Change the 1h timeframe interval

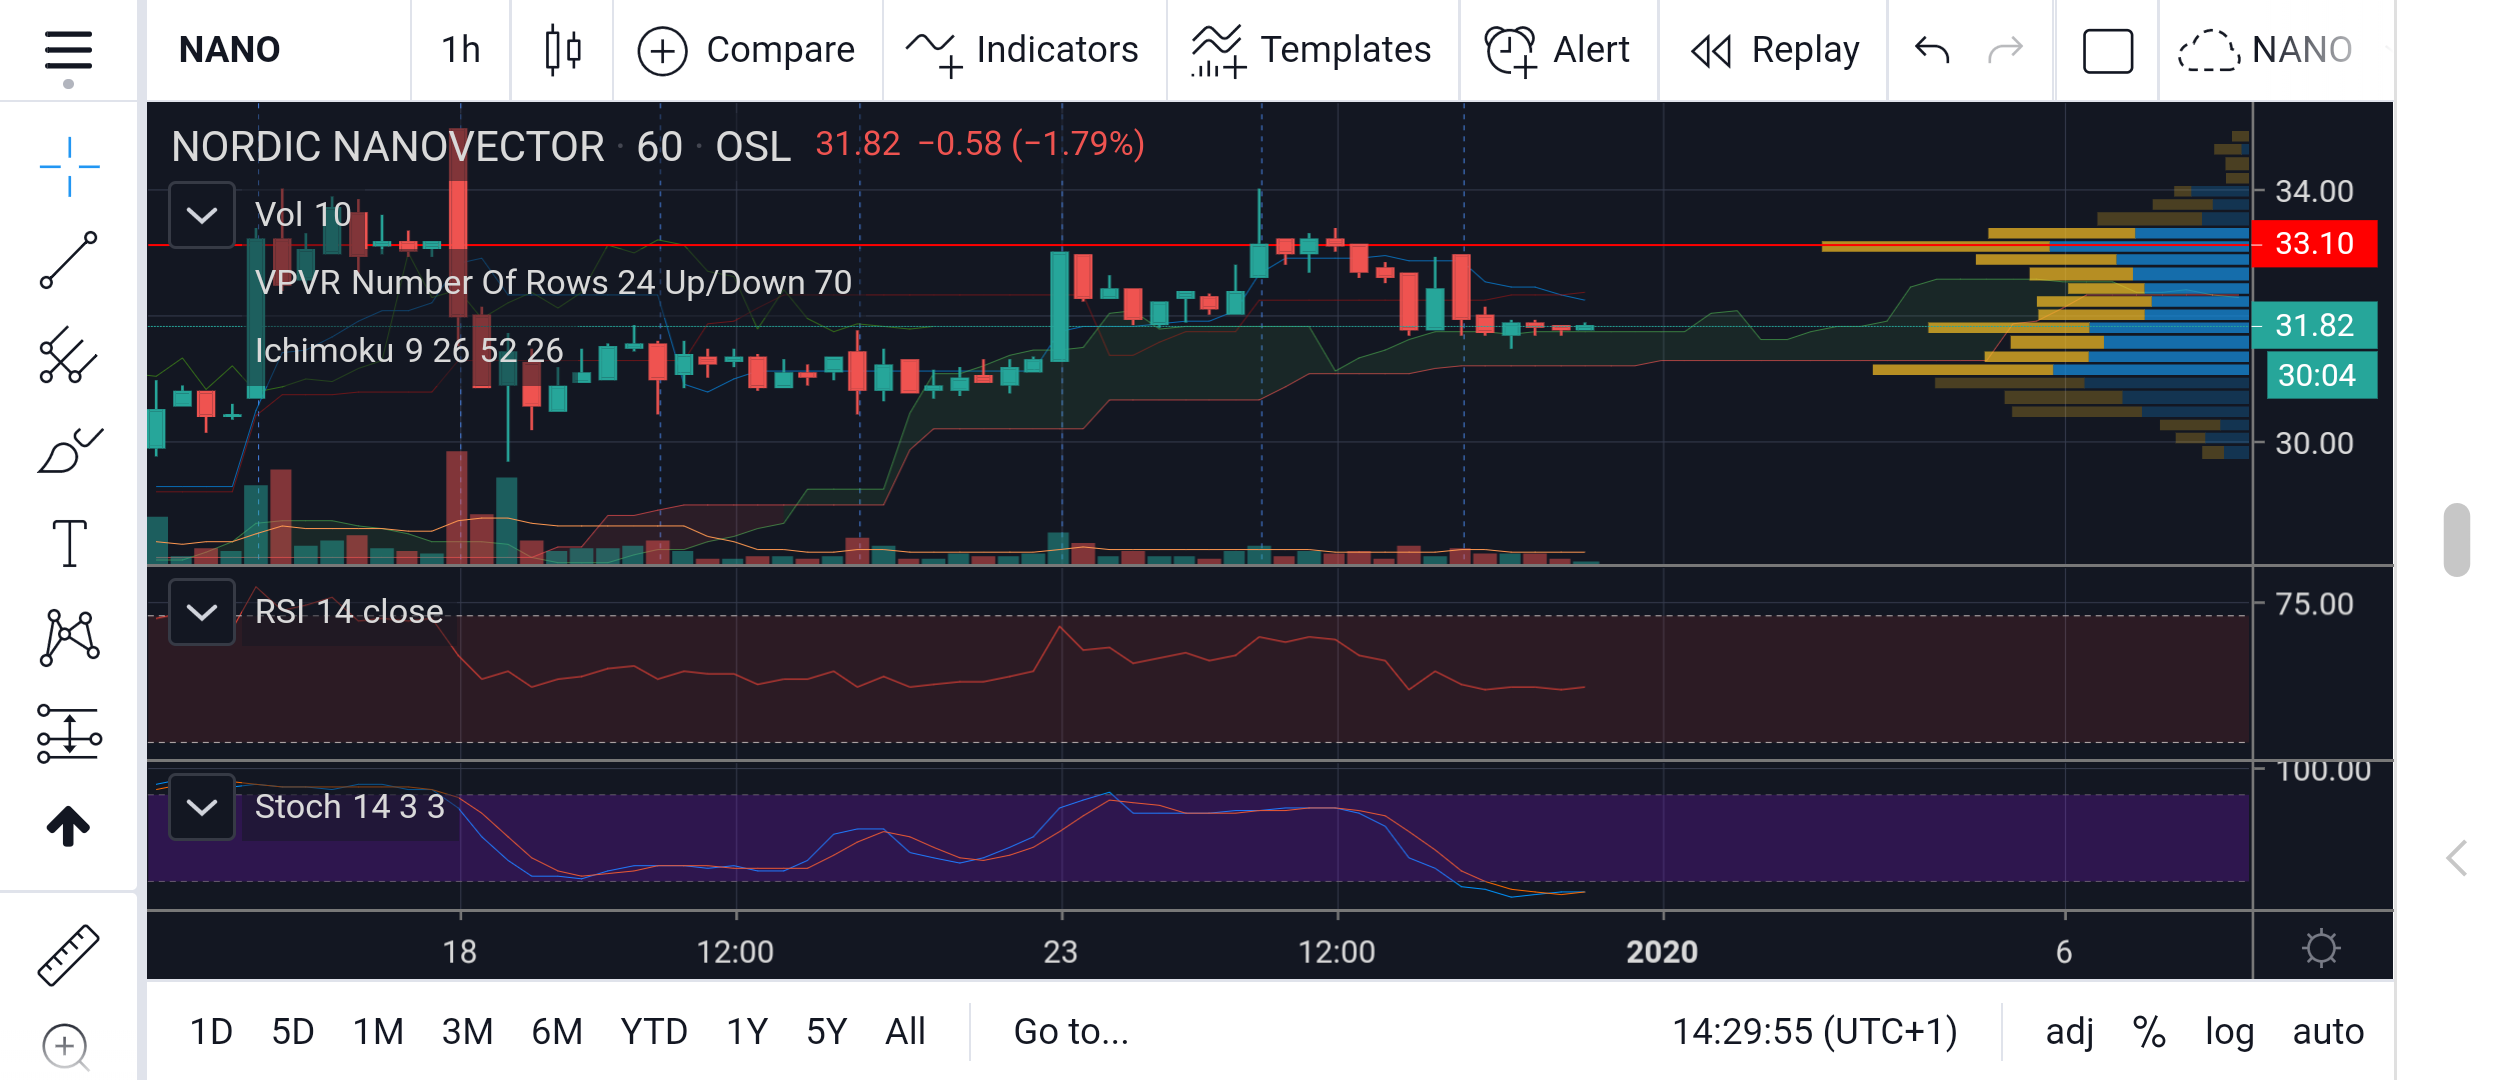tap(461, 50)
